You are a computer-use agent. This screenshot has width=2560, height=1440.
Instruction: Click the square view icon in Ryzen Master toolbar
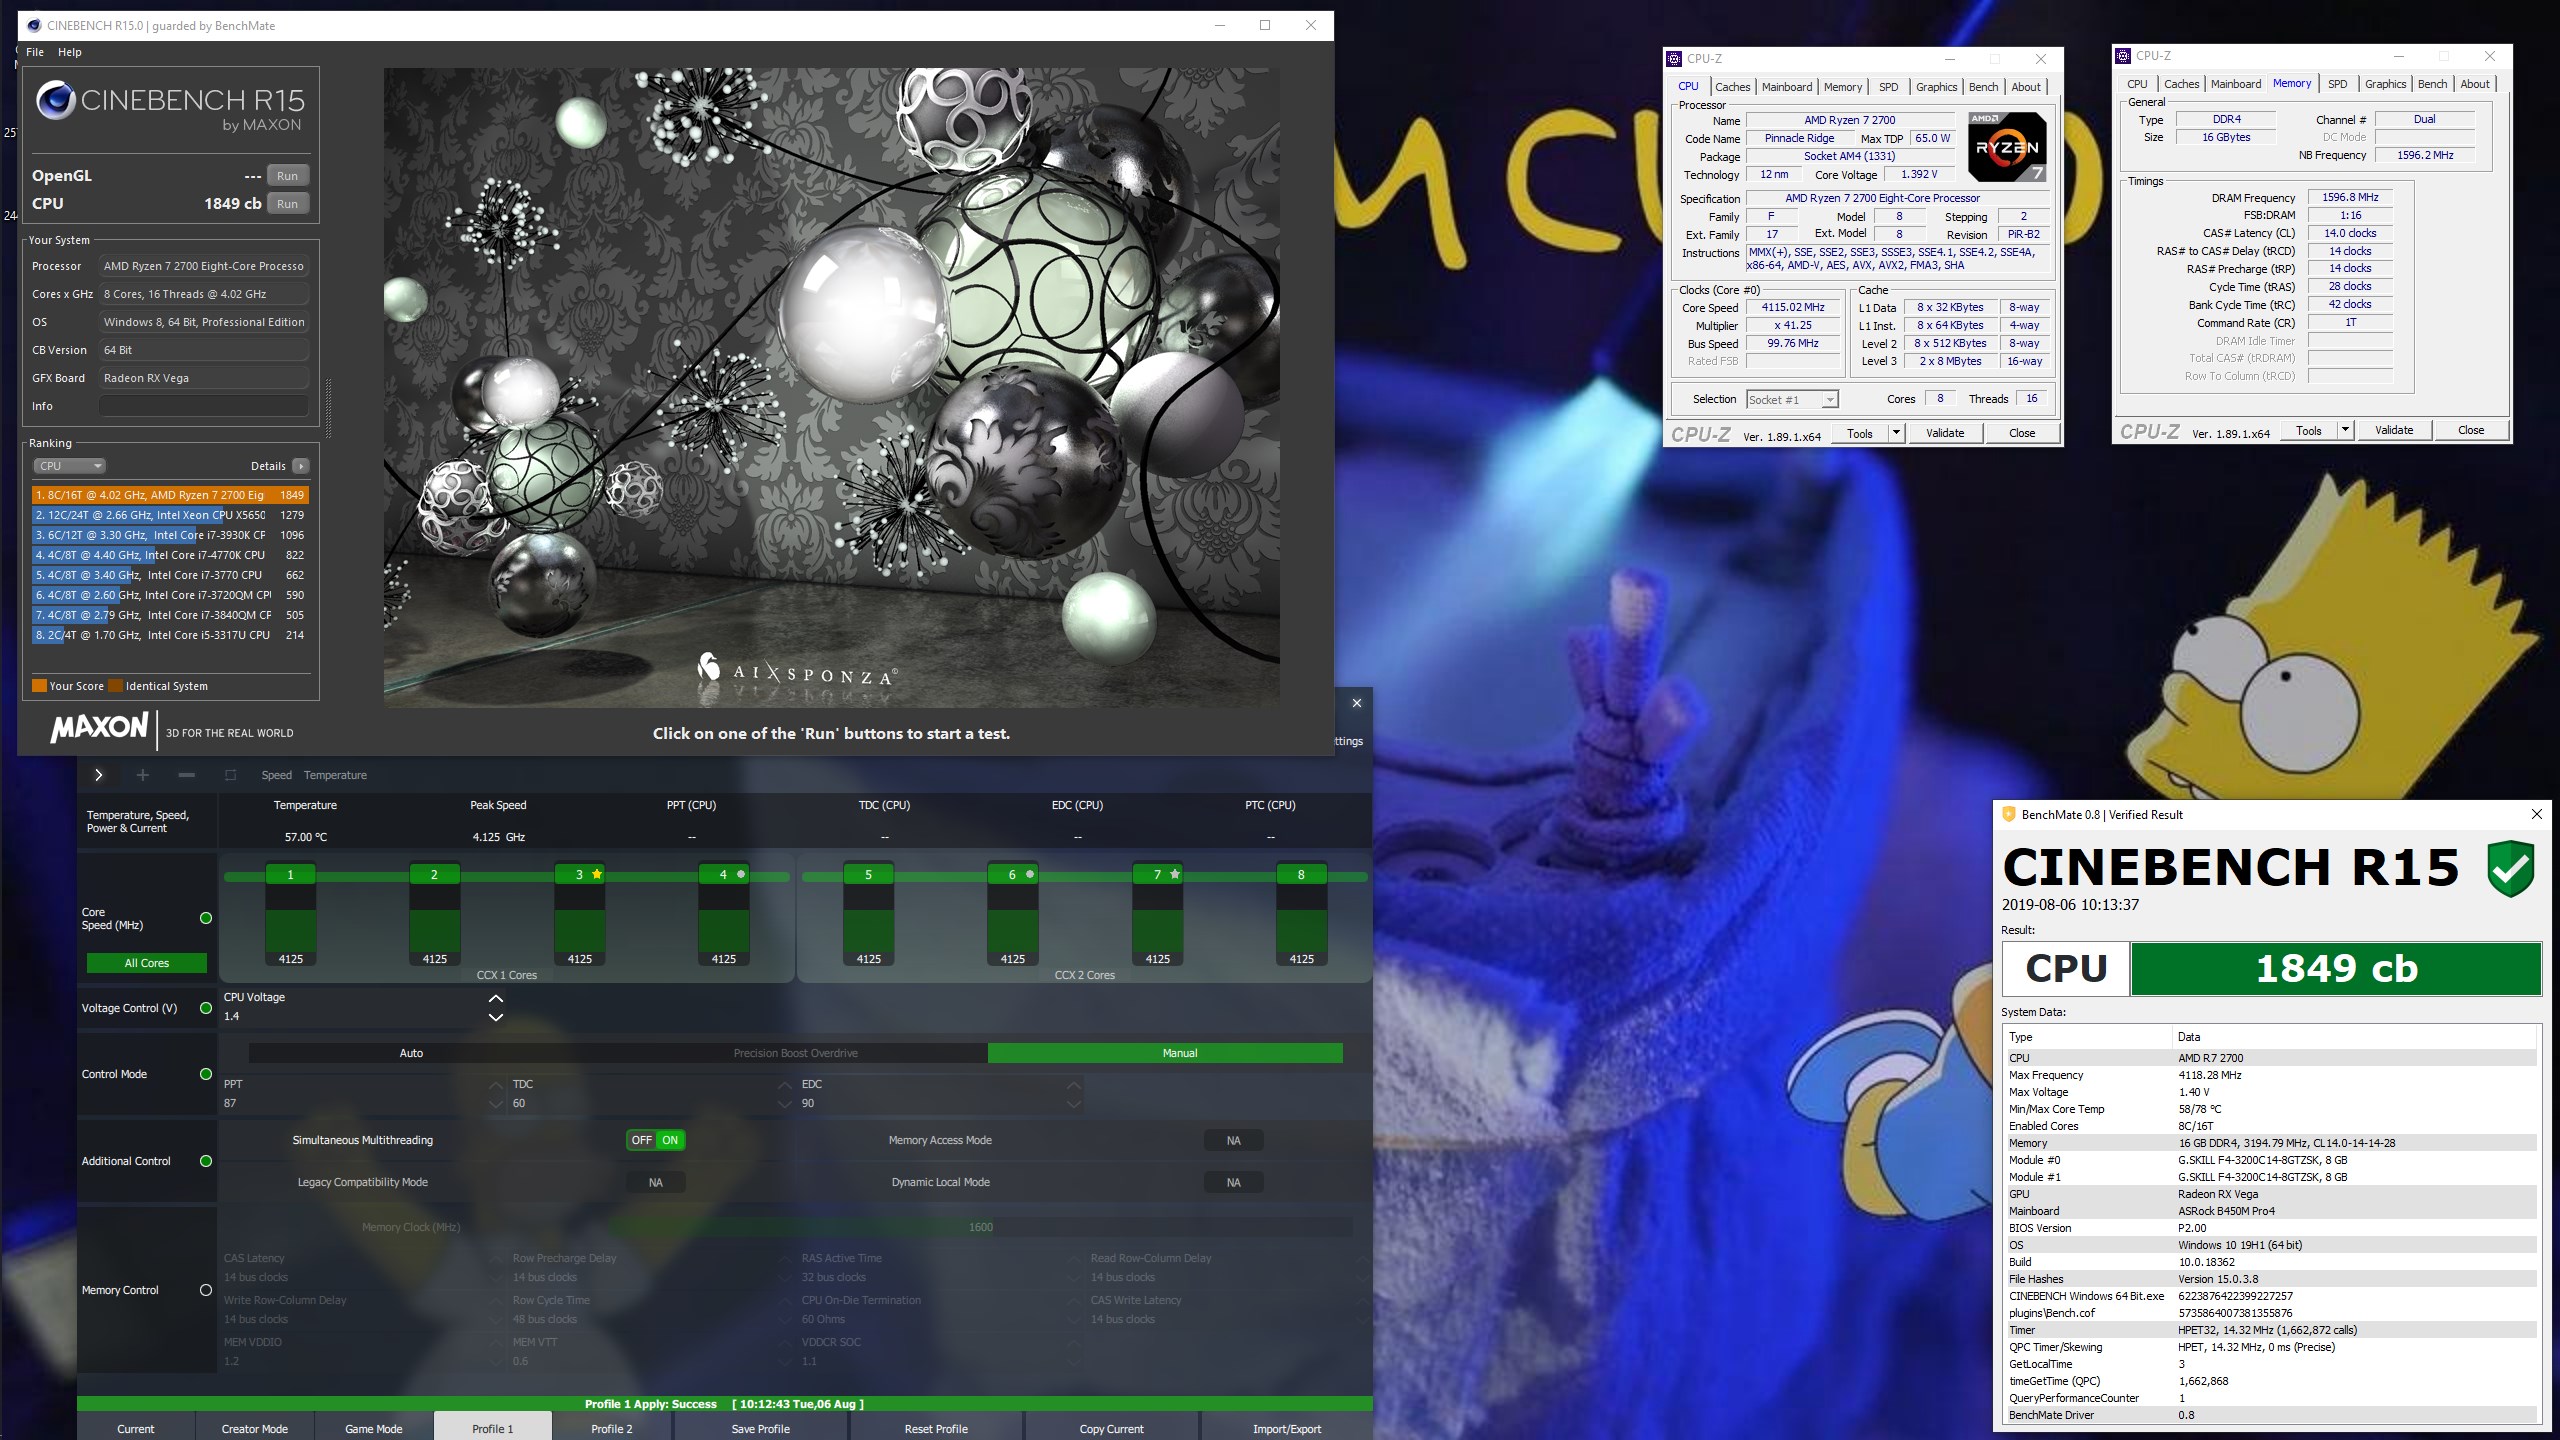[x=230, y=775]
